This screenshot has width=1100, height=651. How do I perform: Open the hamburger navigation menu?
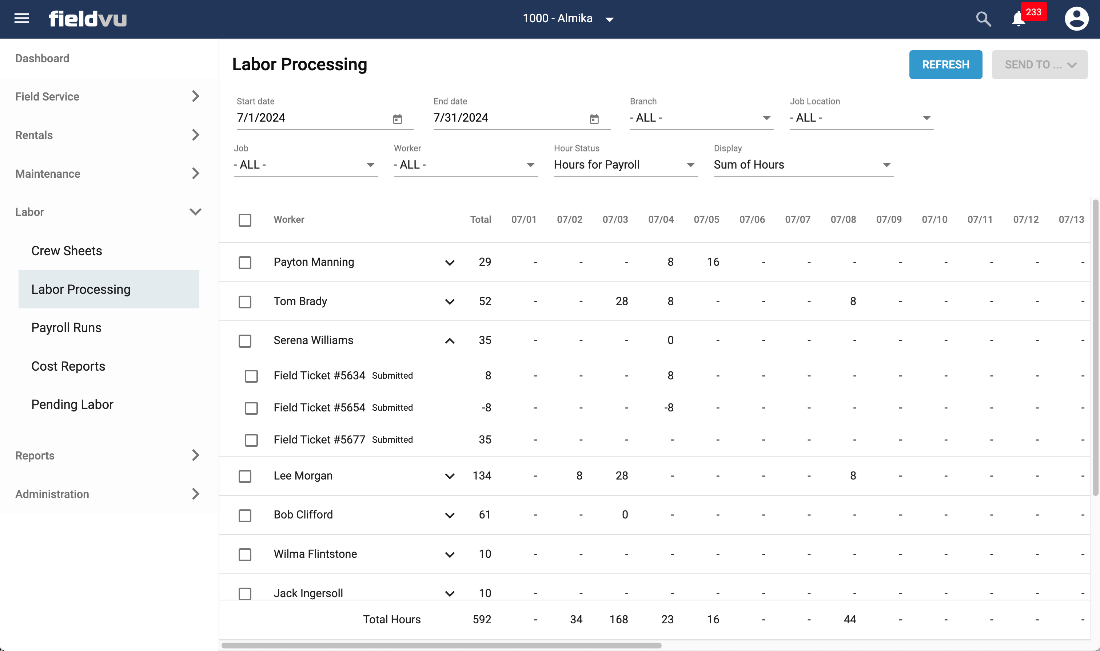point(22,19)
